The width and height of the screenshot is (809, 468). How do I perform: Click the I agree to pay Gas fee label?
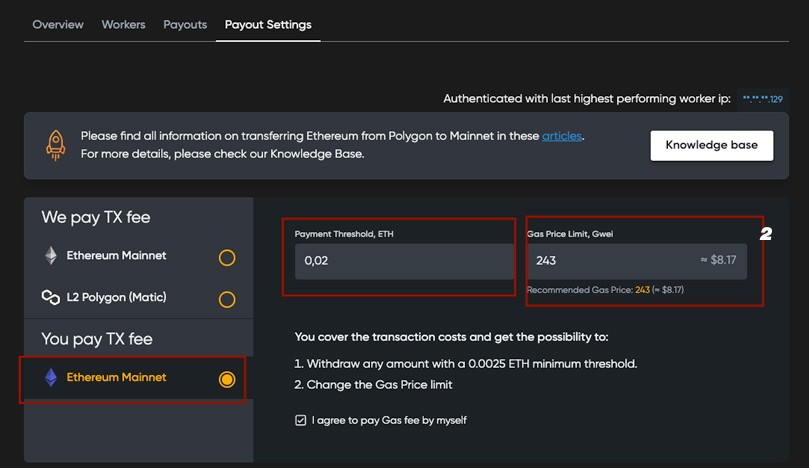389,420
